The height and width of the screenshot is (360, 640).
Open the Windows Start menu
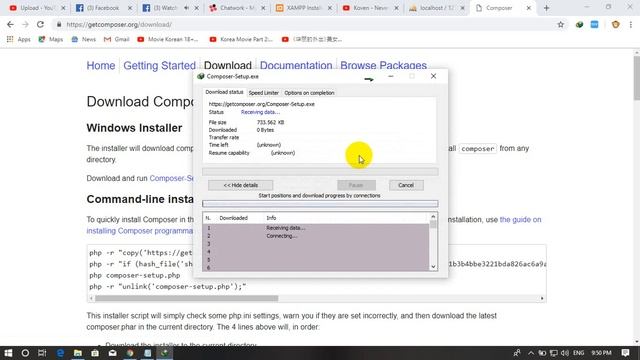coord(8,353)
